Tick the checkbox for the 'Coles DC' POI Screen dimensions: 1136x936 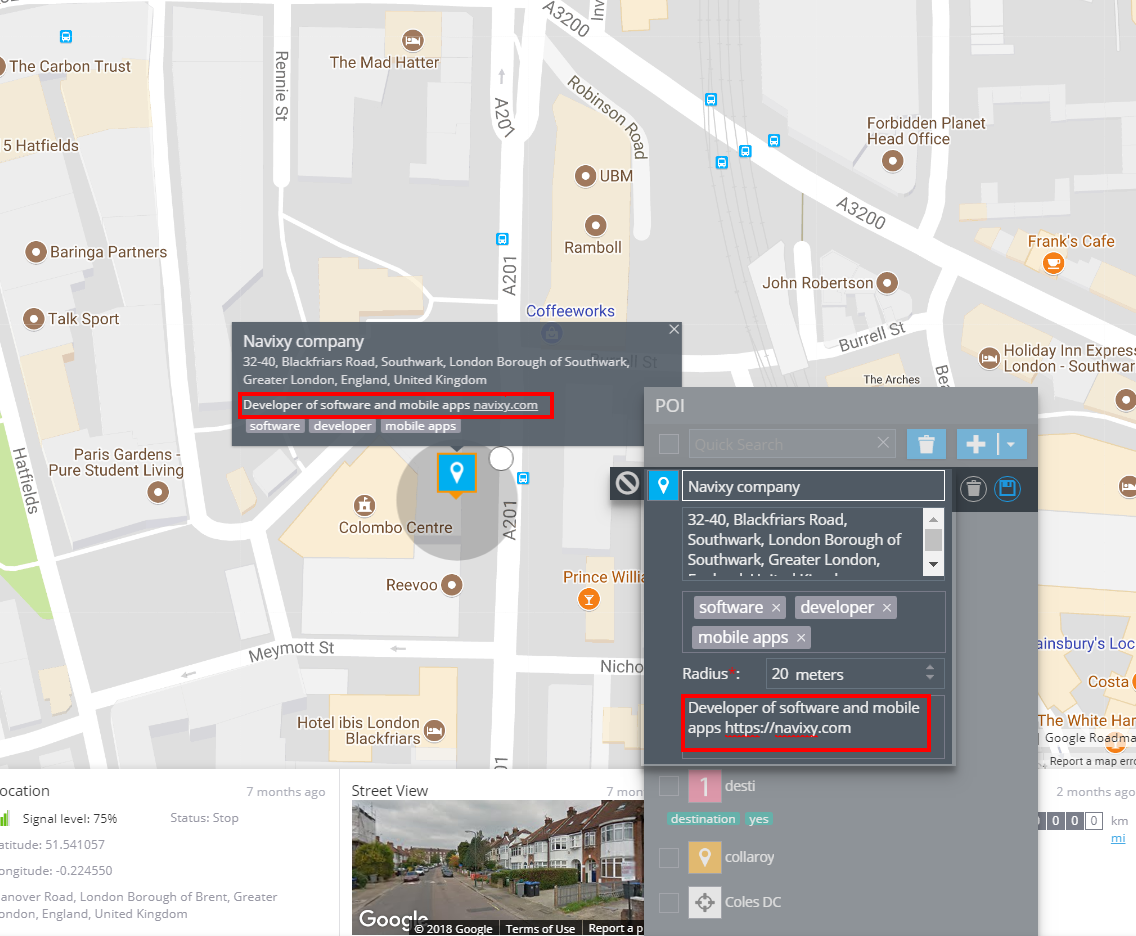click(669, 903)
